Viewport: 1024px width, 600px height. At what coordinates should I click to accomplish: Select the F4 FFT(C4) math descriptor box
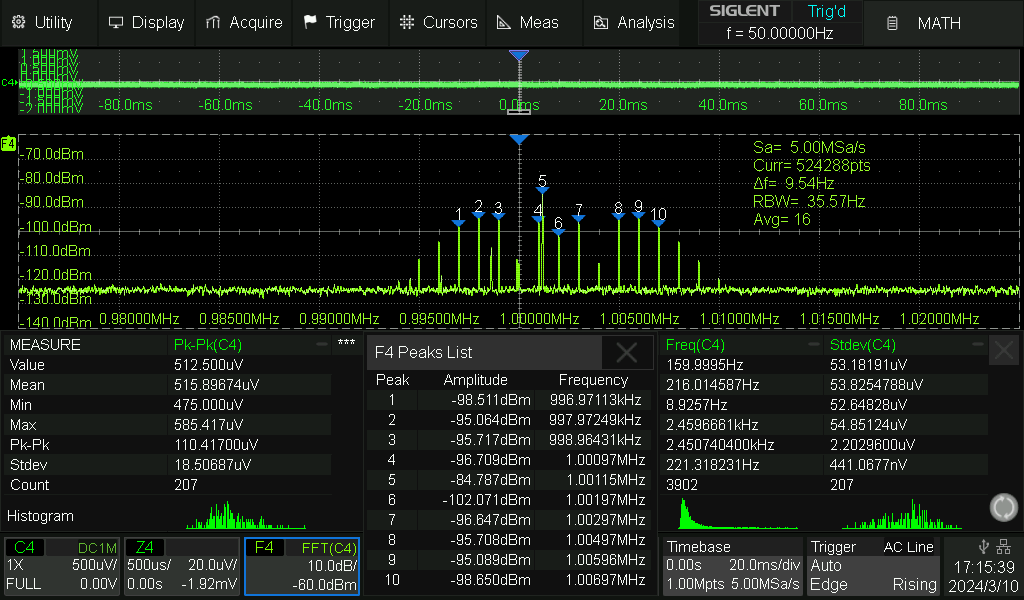(x=302, y=566)
